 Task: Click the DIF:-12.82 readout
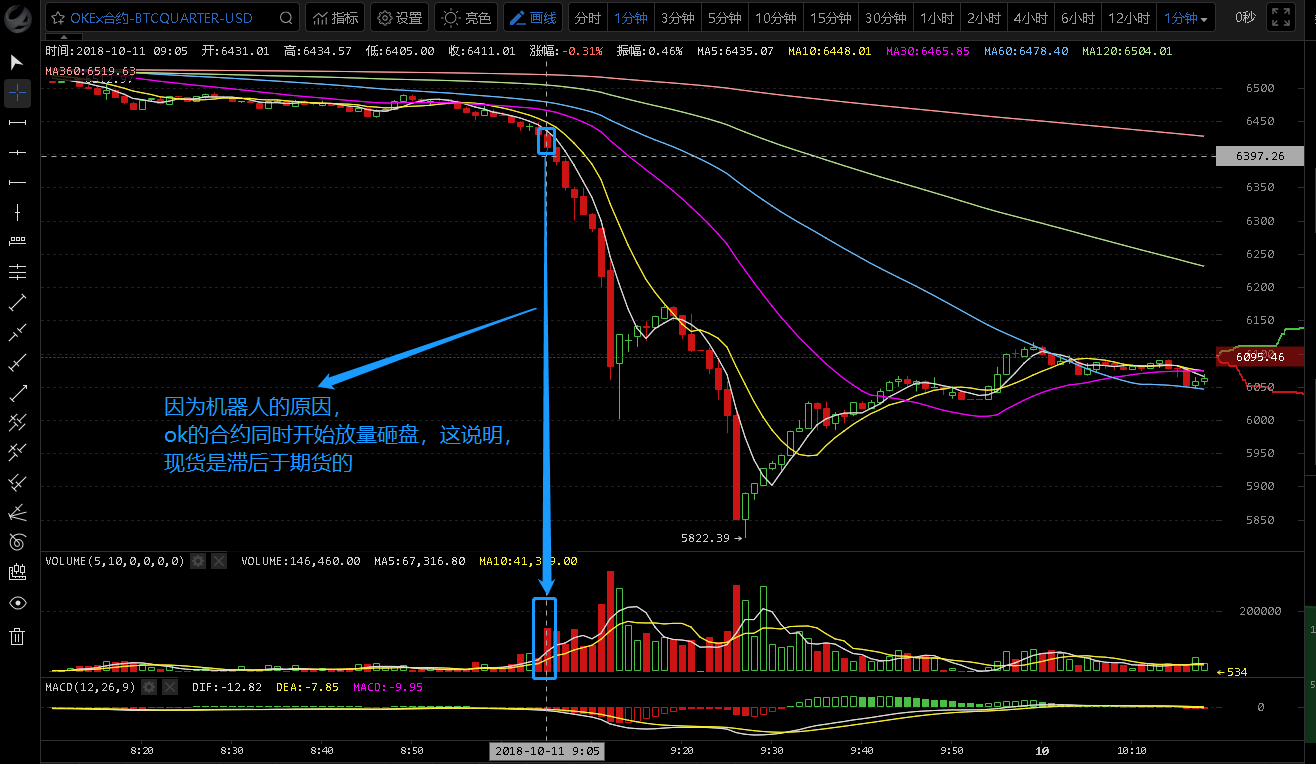226,687
